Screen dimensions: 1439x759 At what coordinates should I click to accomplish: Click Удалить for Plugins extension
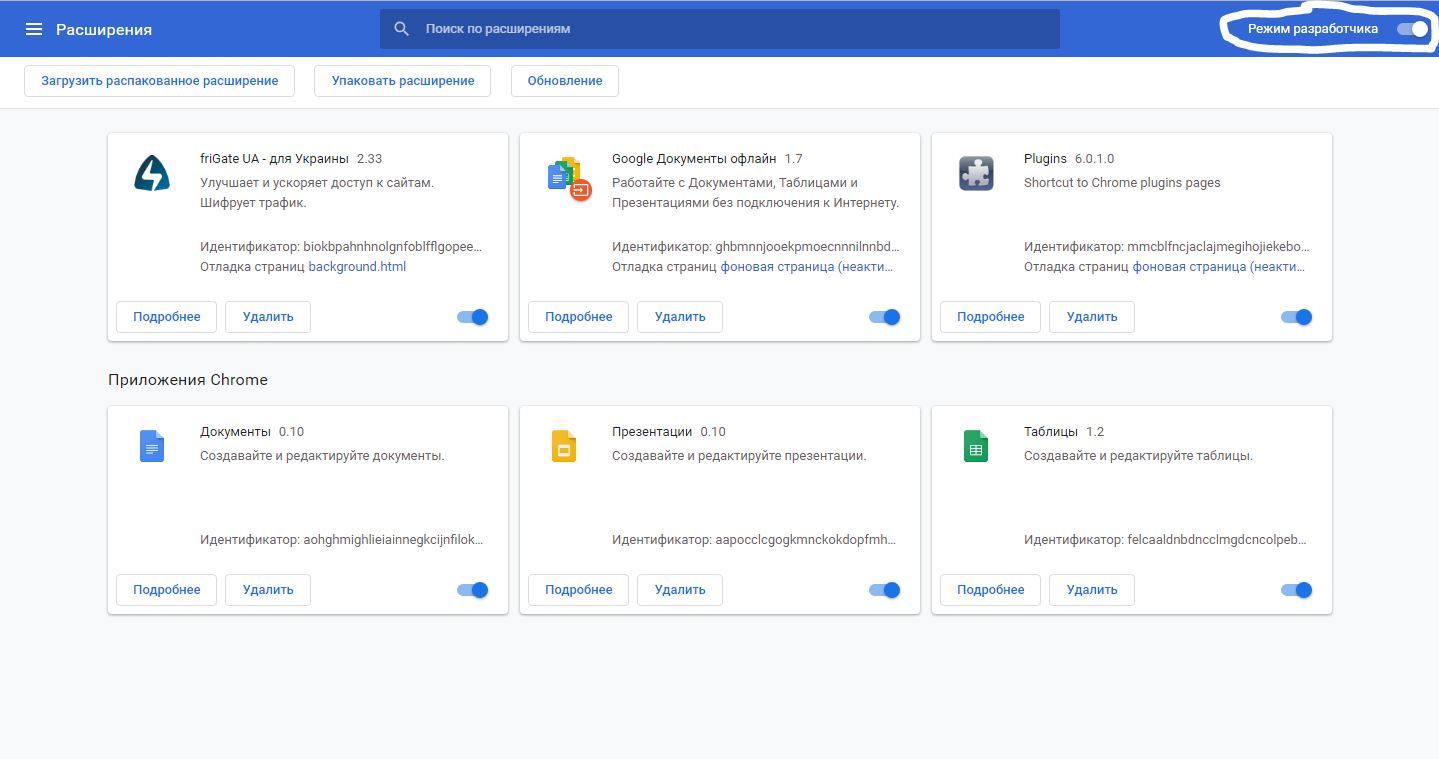click(1092, 317)
